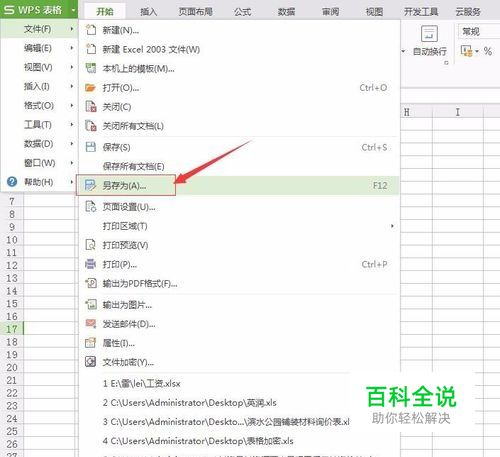Screen dimensions: 500x457
Task: Select row header 17
Action: coord(12,329)
